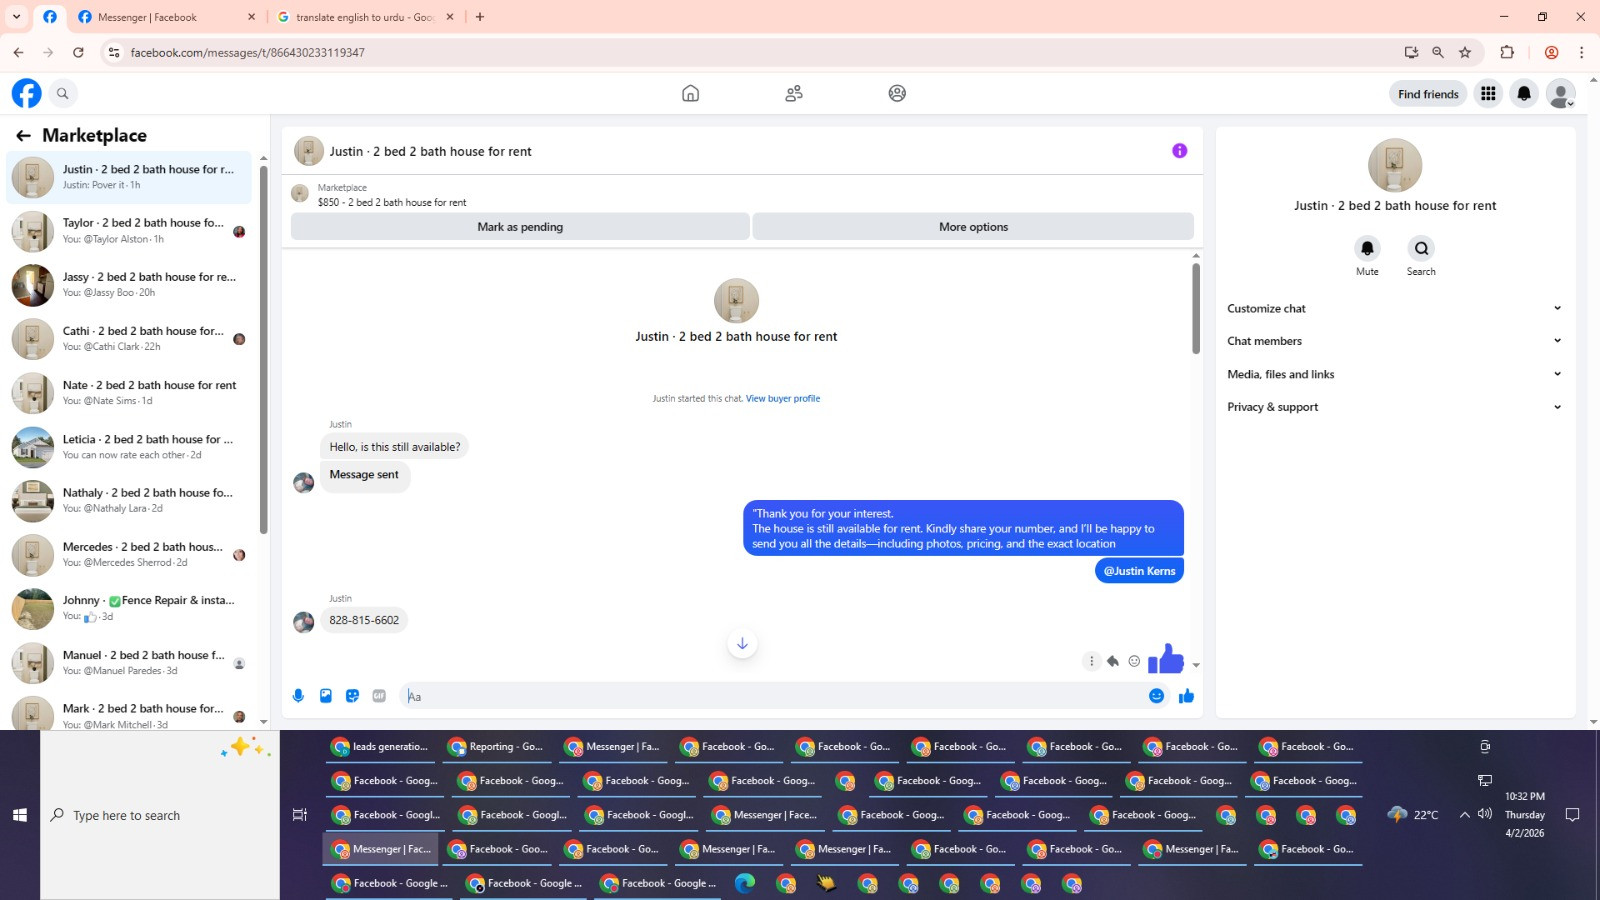Send a voice clip with microphone icon
Image resolution: width=1600 pixels, height=900 pixels.
(298, 696)
